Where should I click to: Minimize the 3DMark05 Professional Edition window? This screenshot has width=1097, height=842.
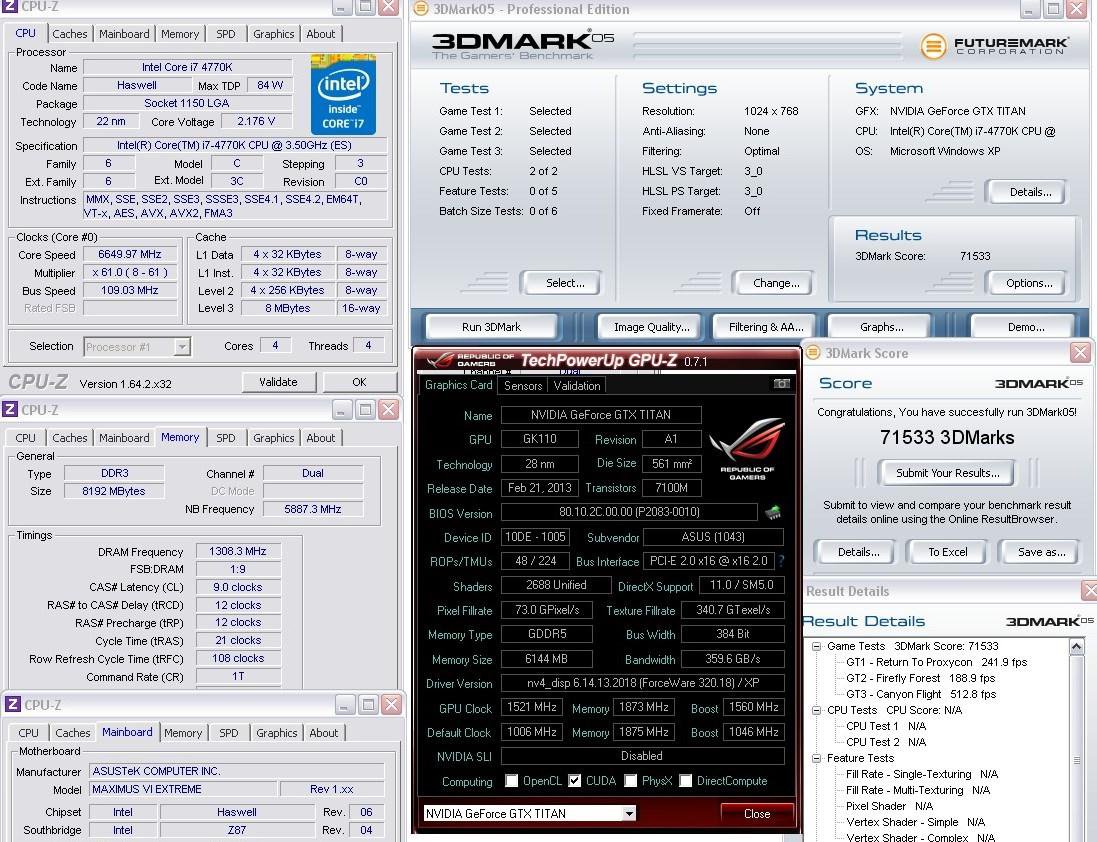click(1030, 9)
